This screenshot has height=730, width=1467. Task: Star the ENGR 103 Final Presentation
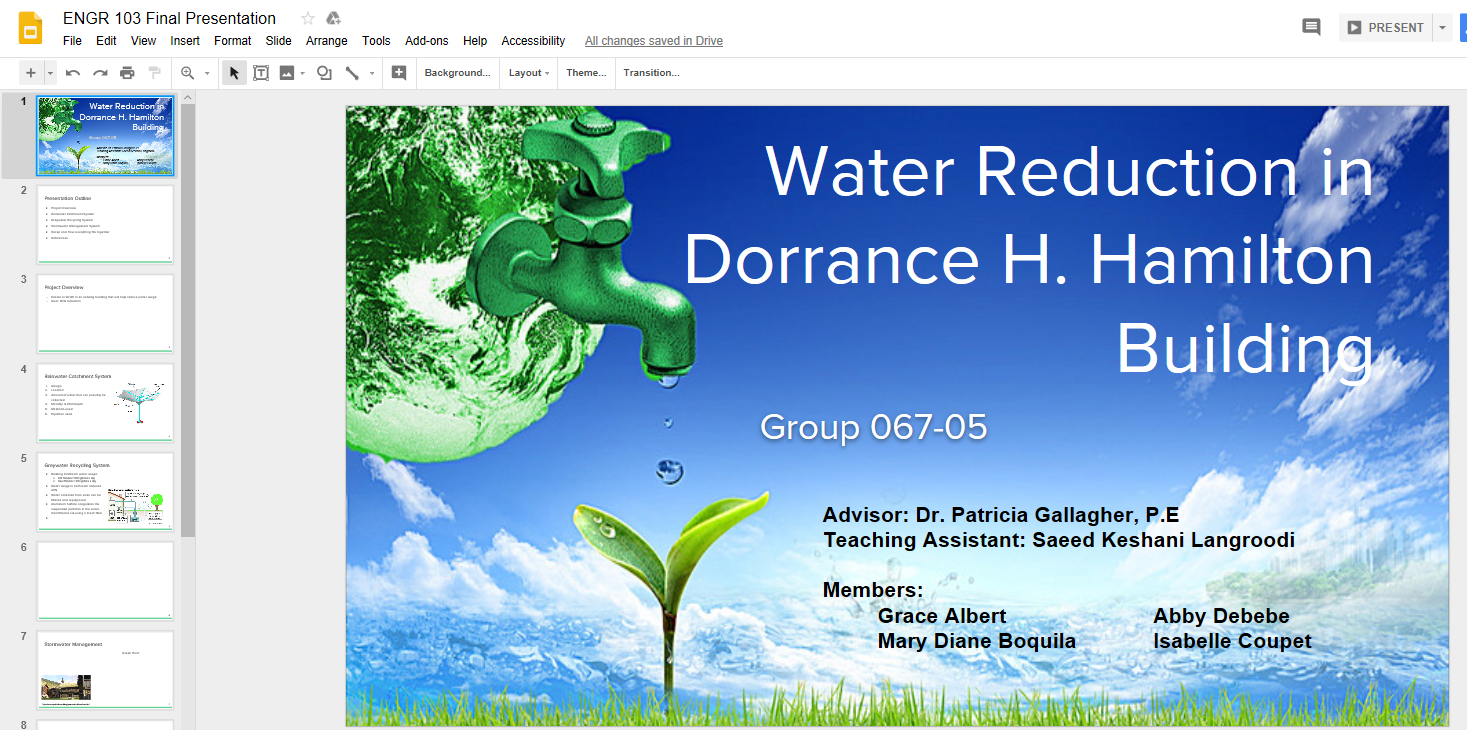(x=308, y=18)
